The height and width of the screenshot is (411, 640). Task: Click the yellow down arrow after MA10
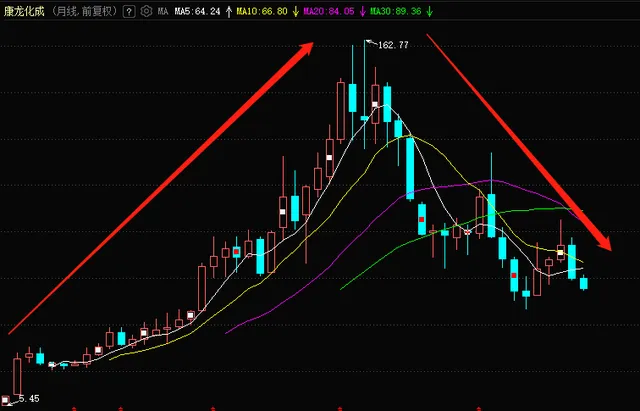coord(296,11)
